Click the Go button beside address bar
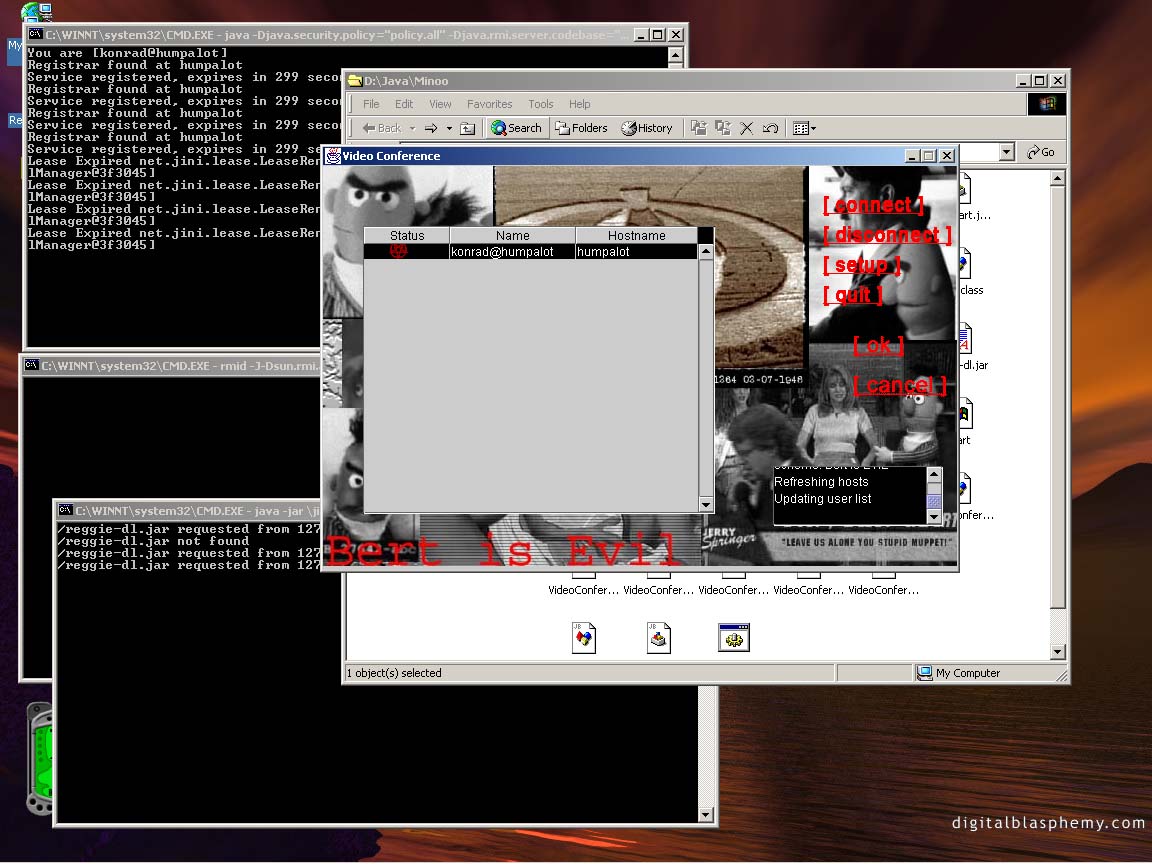This screenshot has width=1152, height=864. [x=1040, y=152]
